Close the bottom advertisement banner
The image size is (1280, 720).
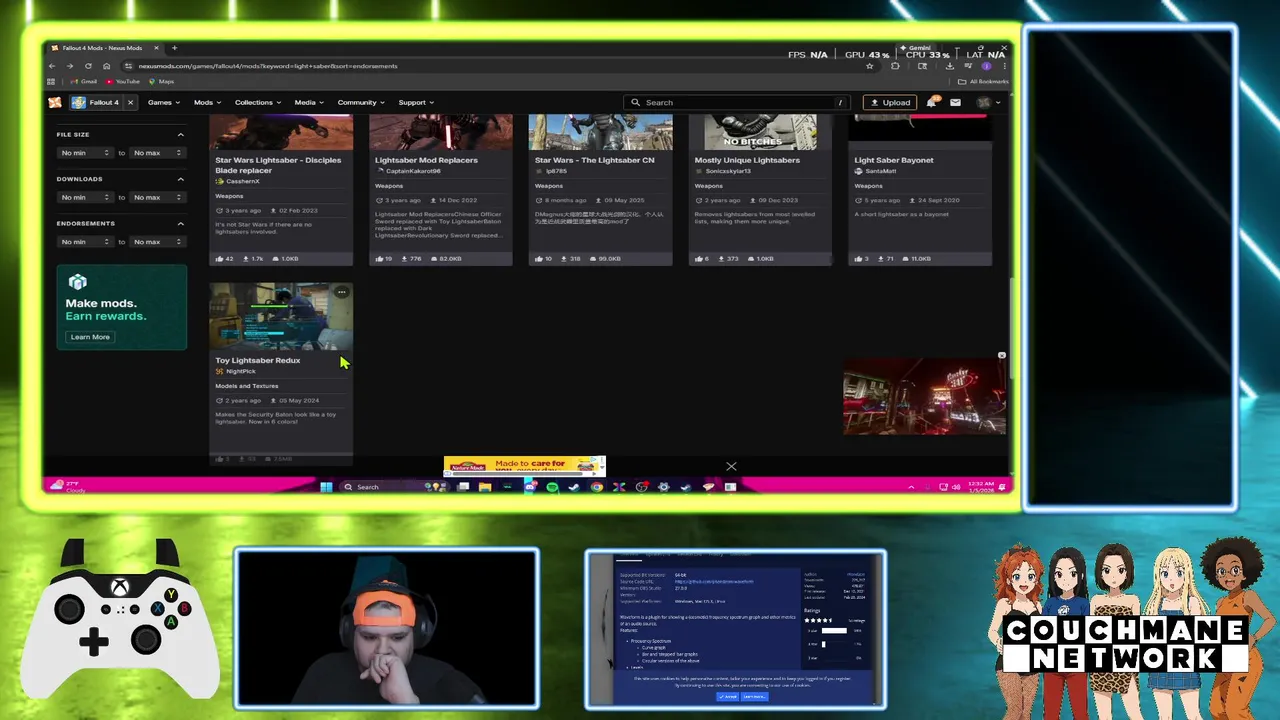point(731,466)
